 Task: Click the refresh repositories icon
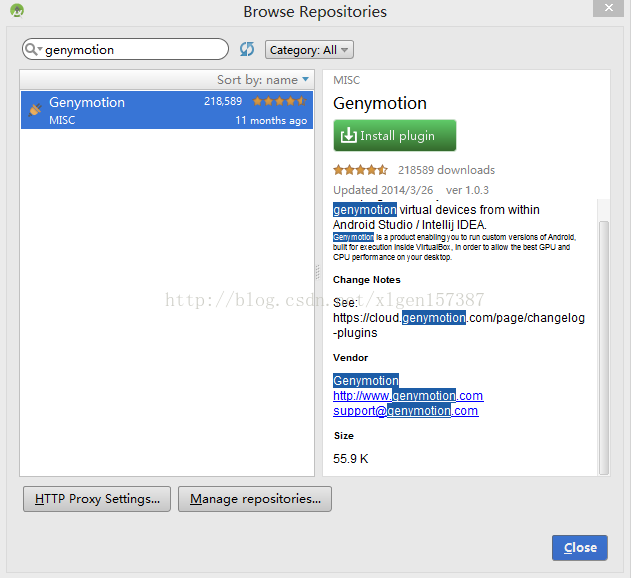[247, 49]
